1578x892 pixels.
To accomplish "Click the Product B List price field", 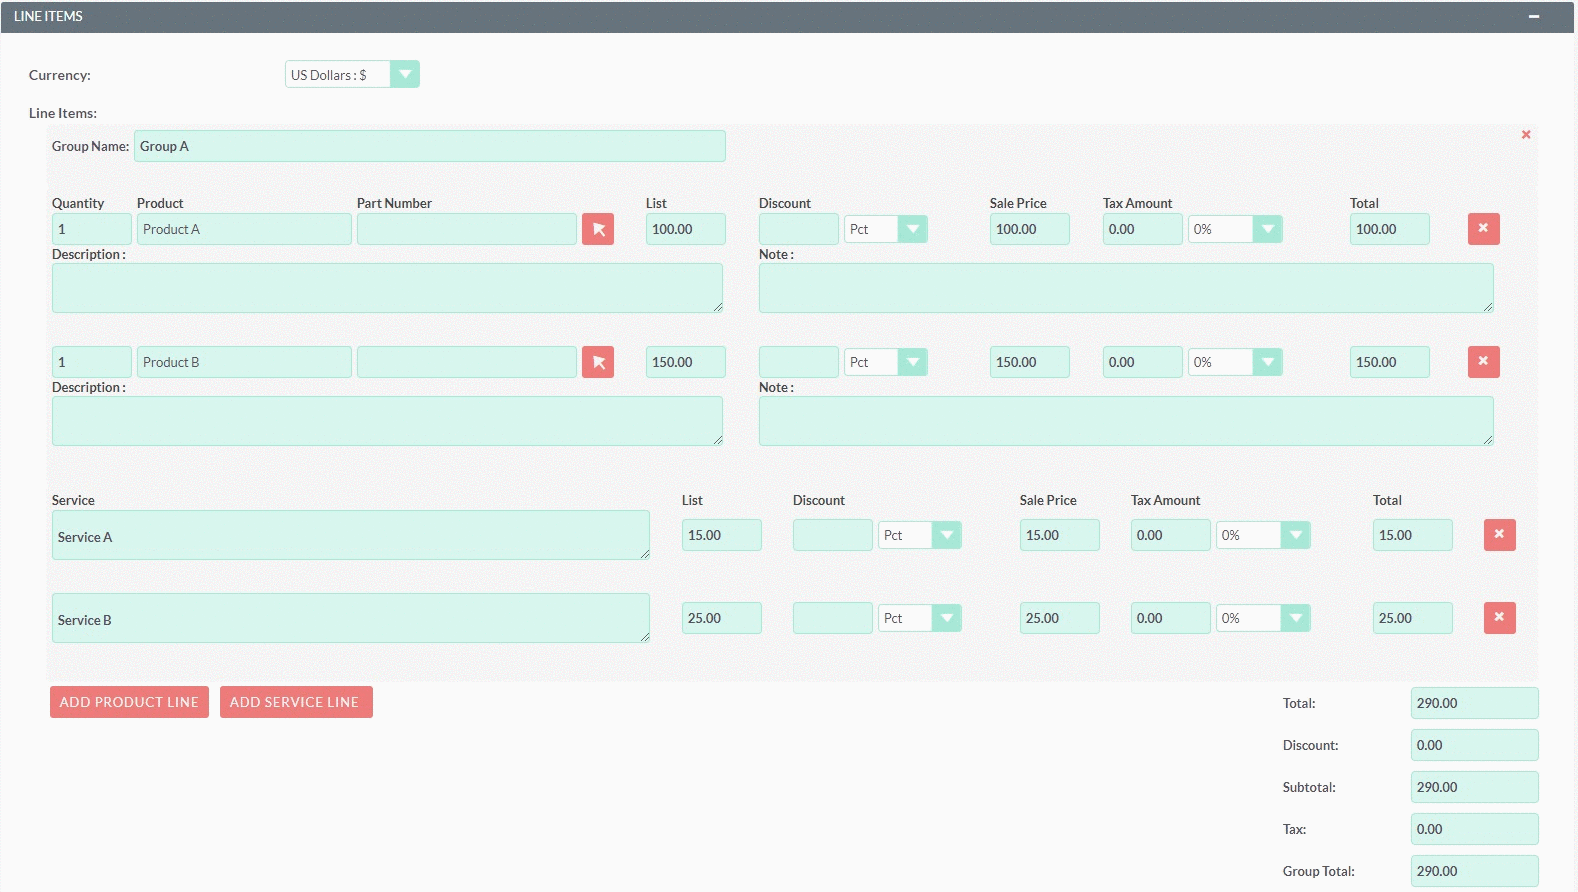I will tap(685, 362).
